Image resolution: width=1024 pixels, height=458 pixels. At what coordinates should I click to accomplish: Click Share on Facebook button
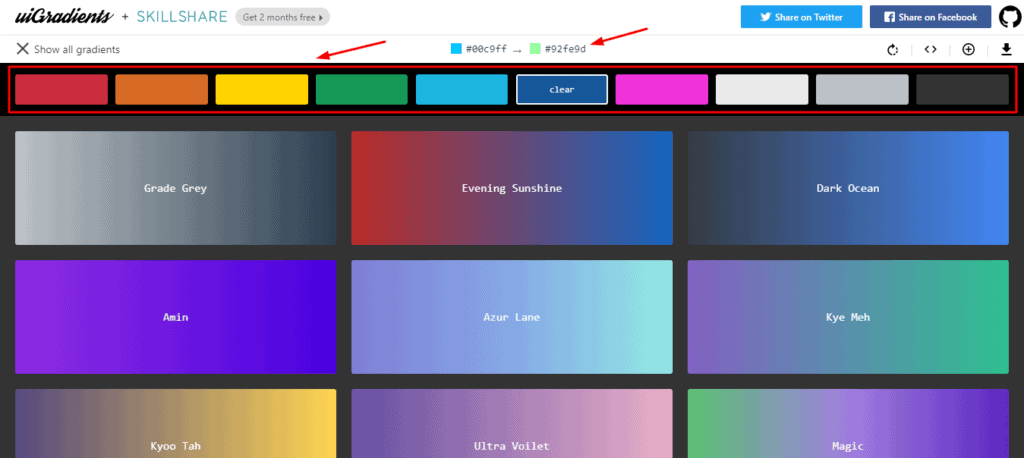[x=931, y=17]
